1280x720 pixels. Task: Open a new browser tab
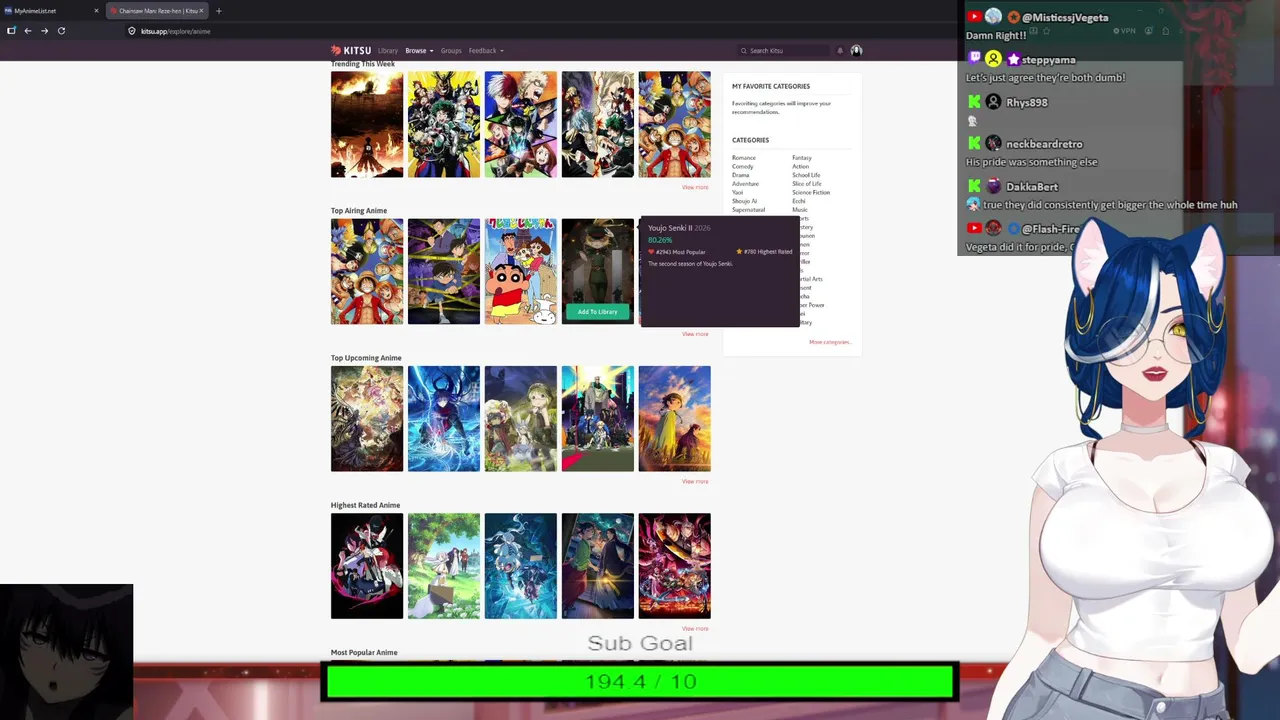click(x=218, y=11)
